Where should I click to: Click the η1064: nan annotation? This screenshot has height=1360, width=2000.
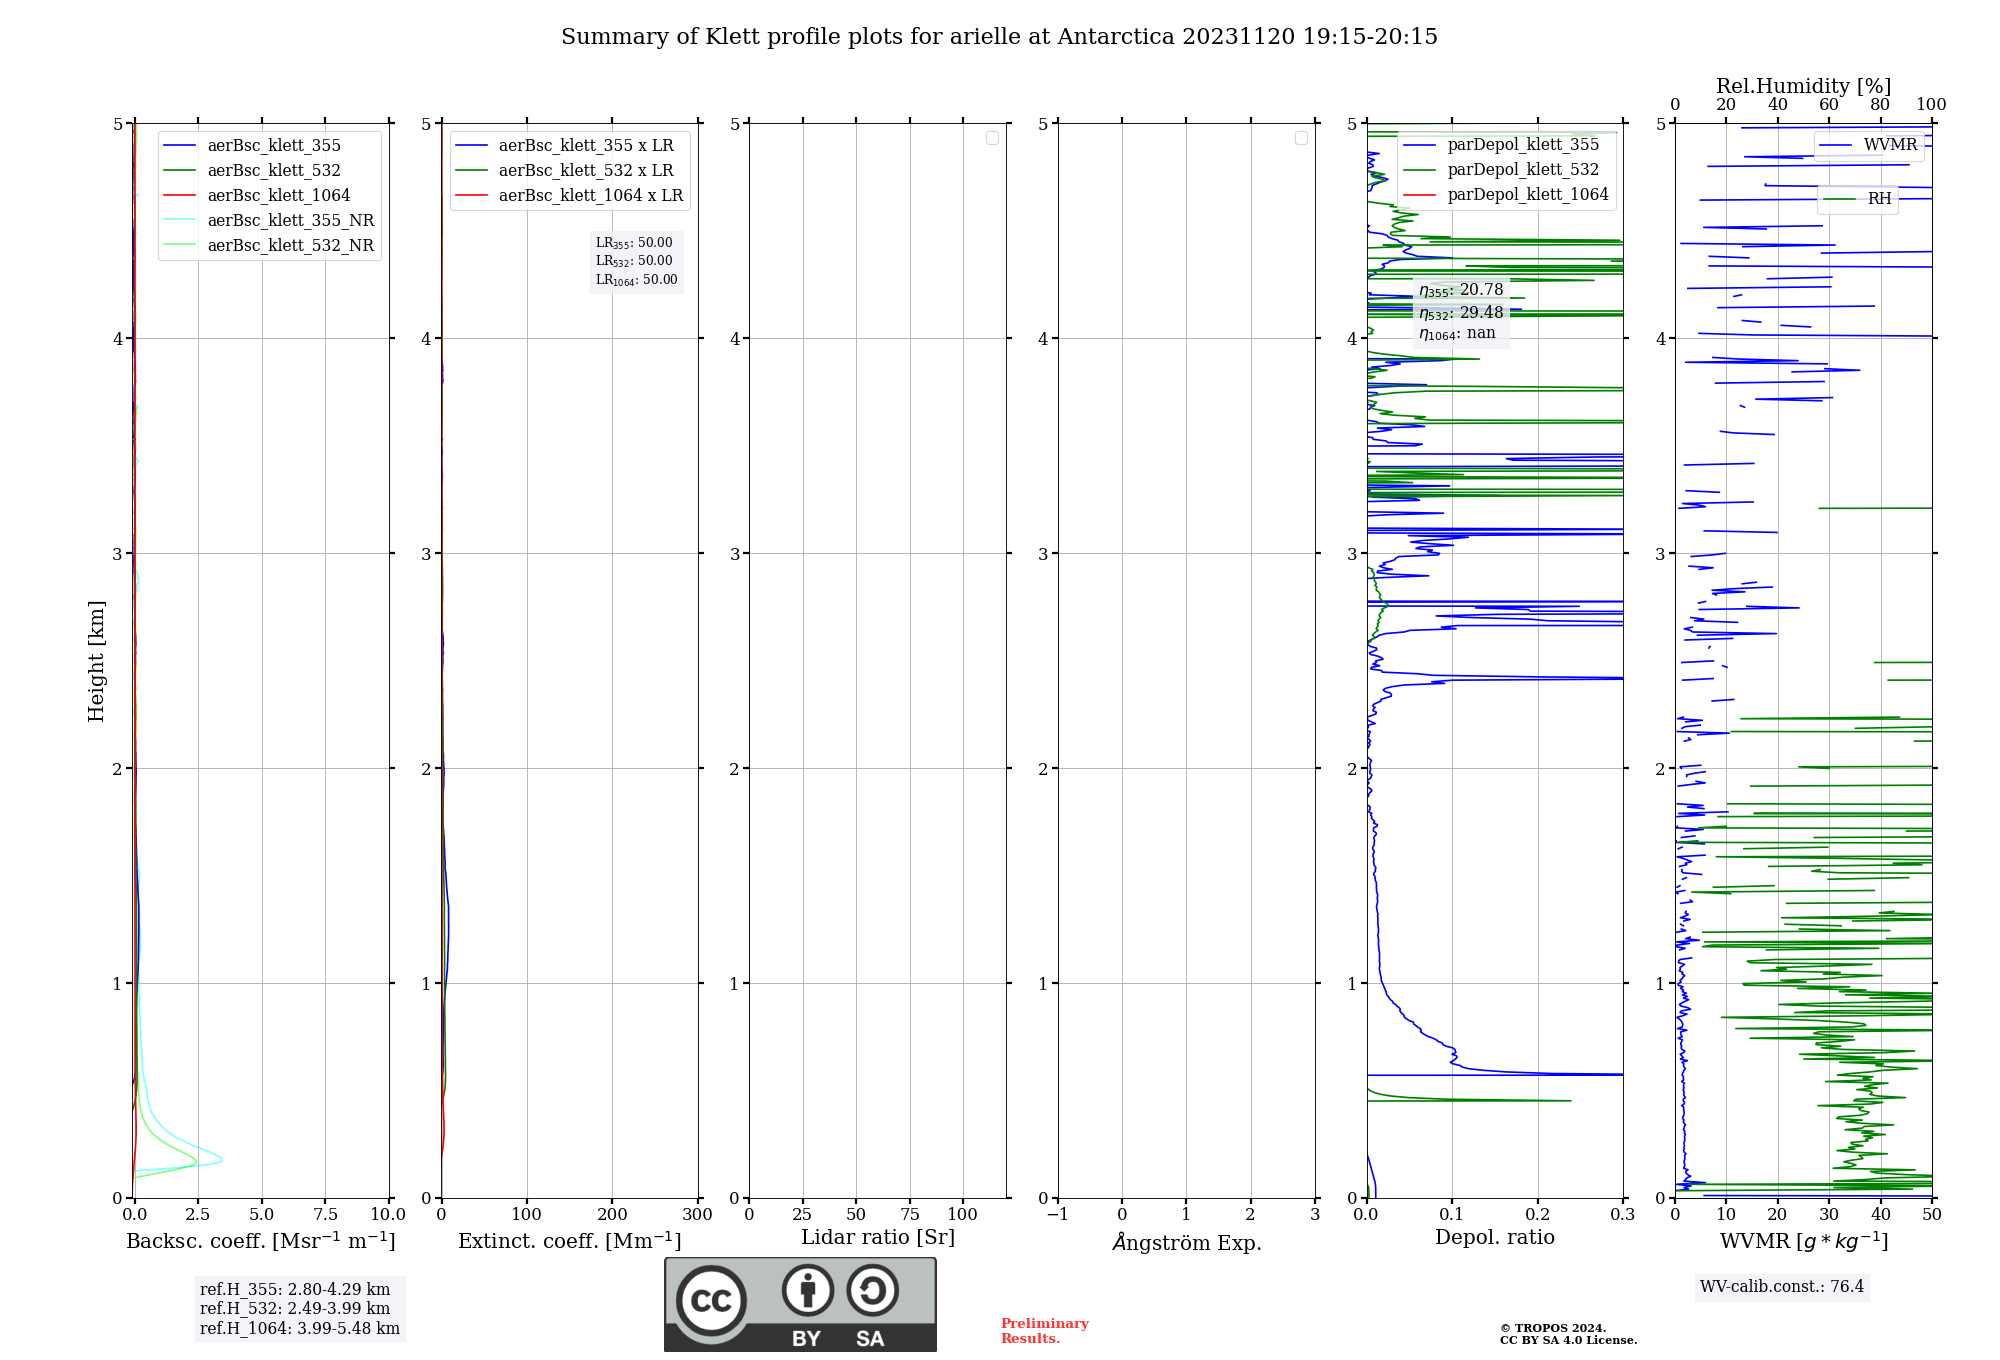click(x=1457, y=334)
